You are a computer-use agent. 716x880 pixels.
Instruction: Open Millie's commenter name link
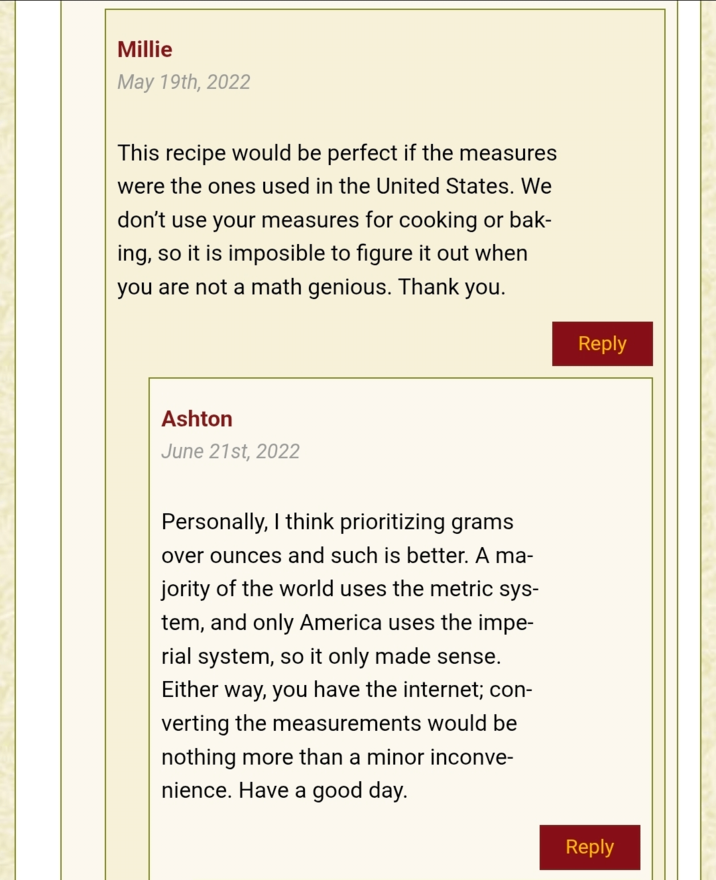[145, 49]
